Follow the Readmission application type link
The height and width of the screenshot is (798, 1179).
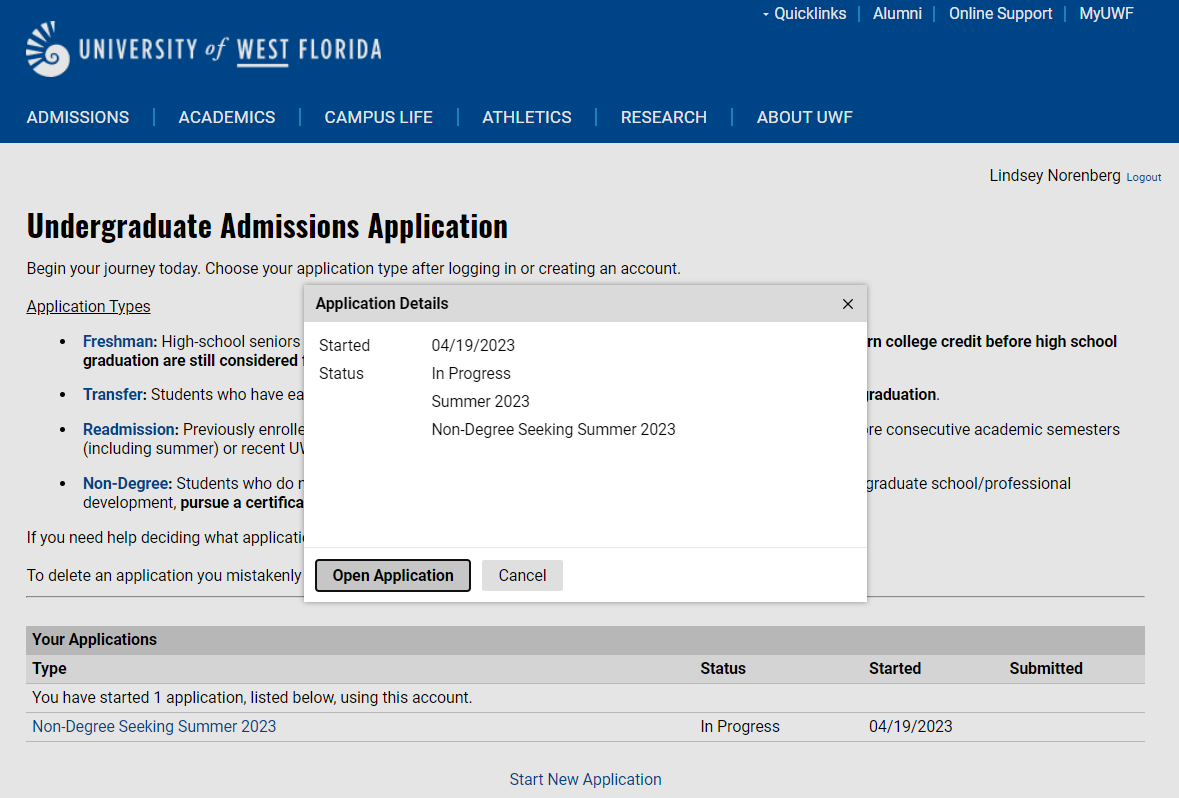click(129, 429)
